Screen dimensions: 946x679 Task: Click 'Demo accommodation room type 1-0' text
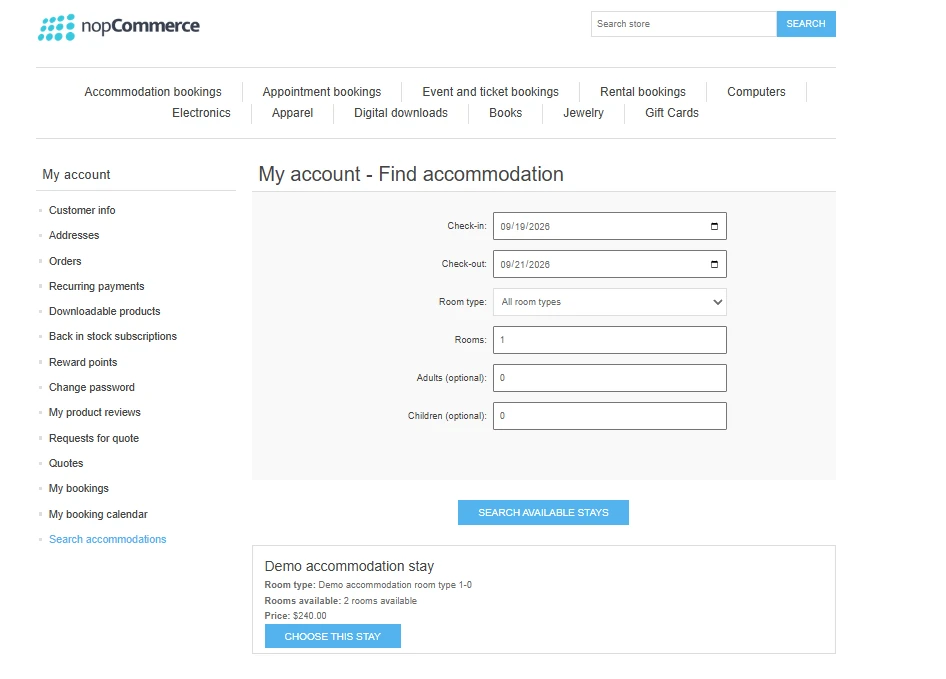point(395,585)
